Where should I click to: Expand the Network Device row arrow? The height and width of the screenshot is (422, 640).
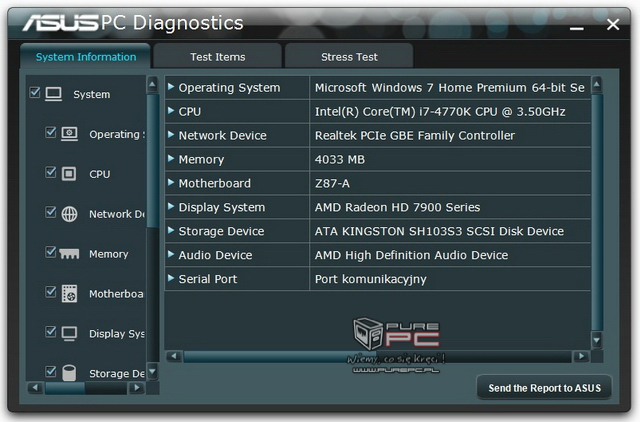pyautogui.click(x=171, y=134)
